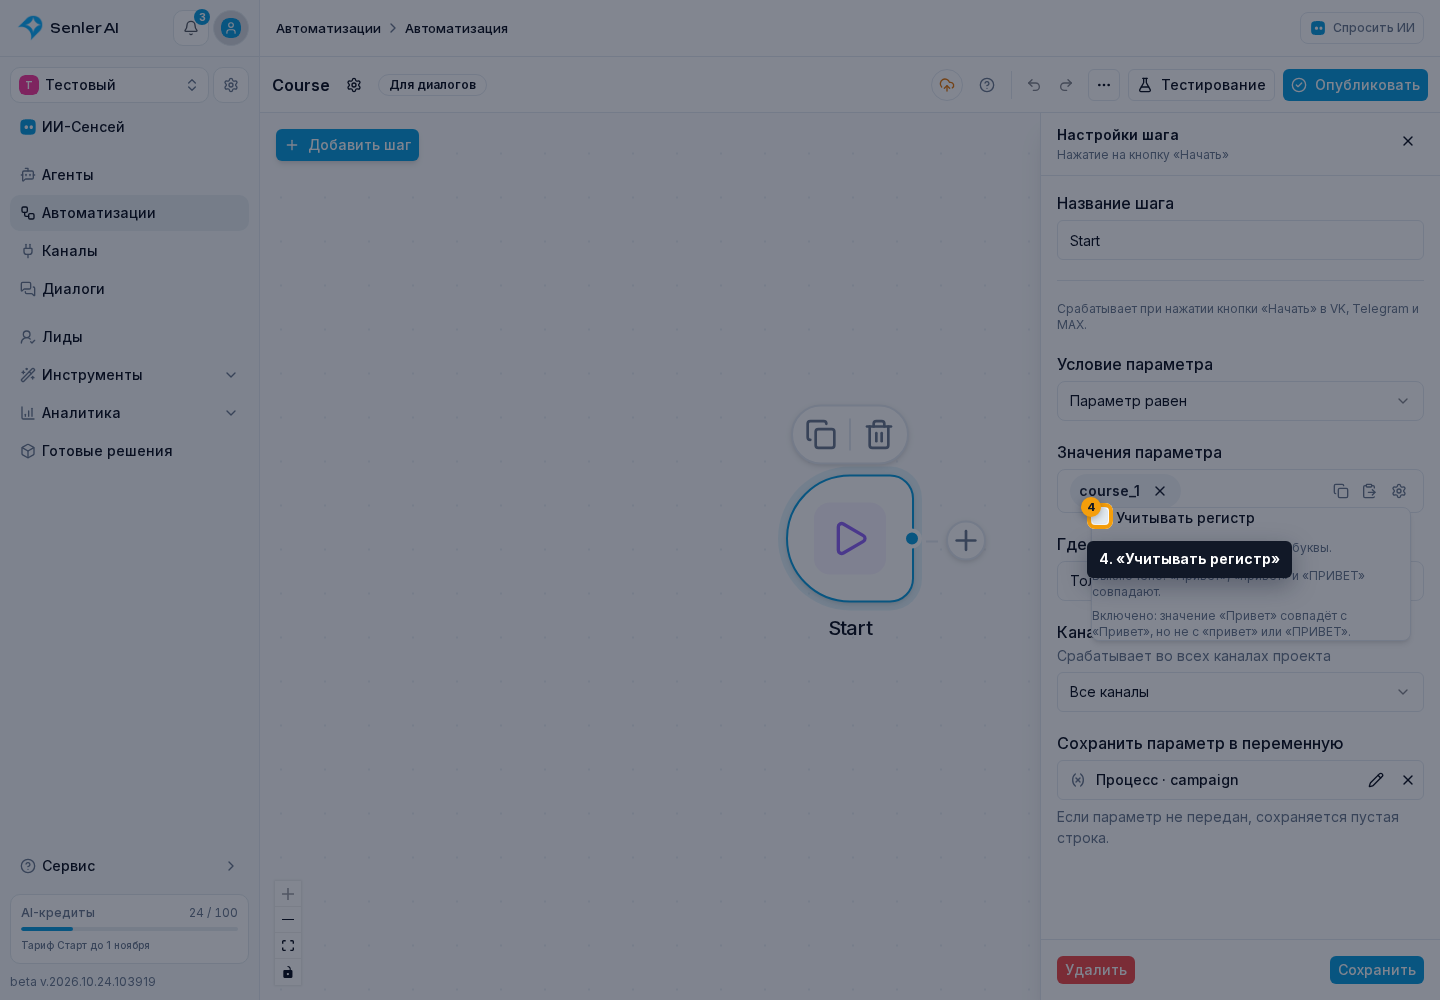Open the help question mark icon
Image resolution: width=1440 pixels, height=1000 pixels.
(987, 85)
